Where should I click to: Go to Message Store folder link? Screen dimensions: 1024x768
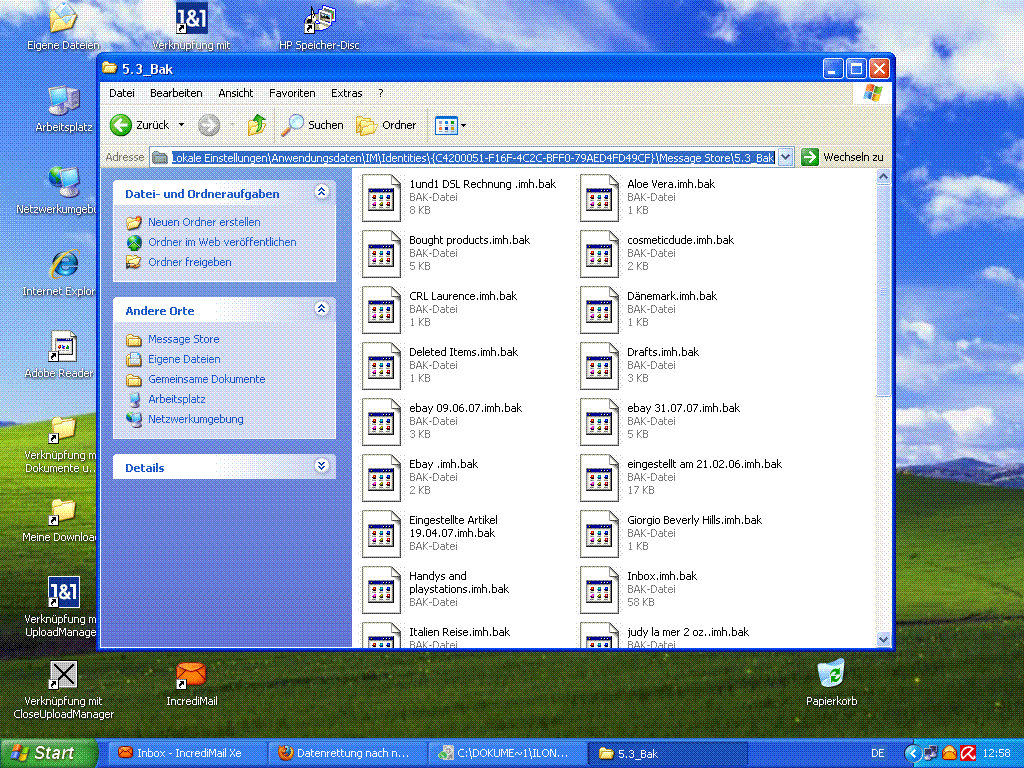coord(184,339)
